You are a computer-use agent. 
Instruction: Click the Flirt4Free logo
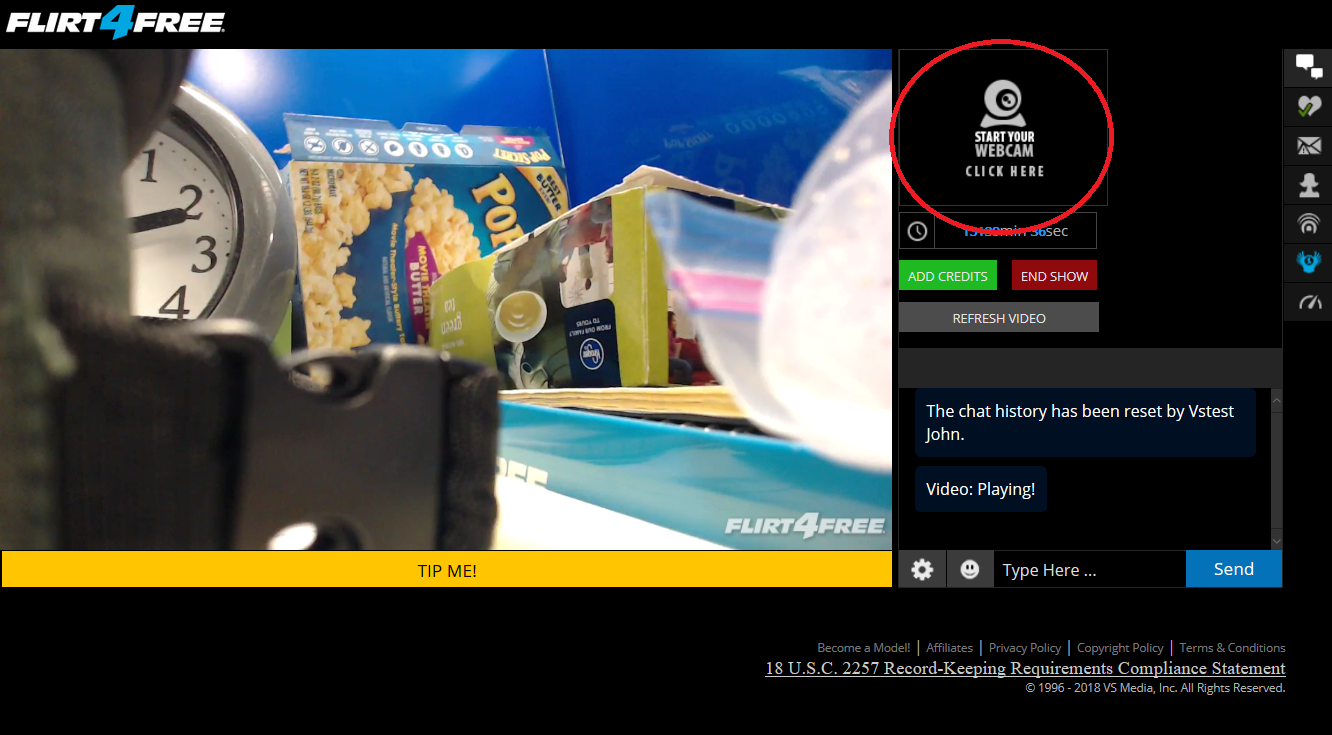pos(116,22)
